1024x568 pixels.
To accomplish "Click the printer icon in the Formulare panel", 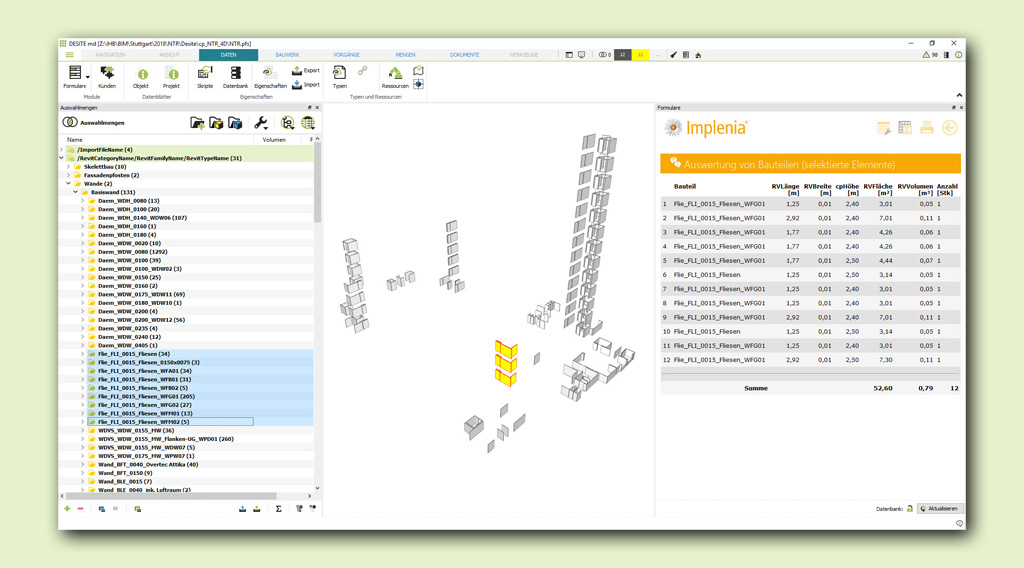I will (927, 128).
